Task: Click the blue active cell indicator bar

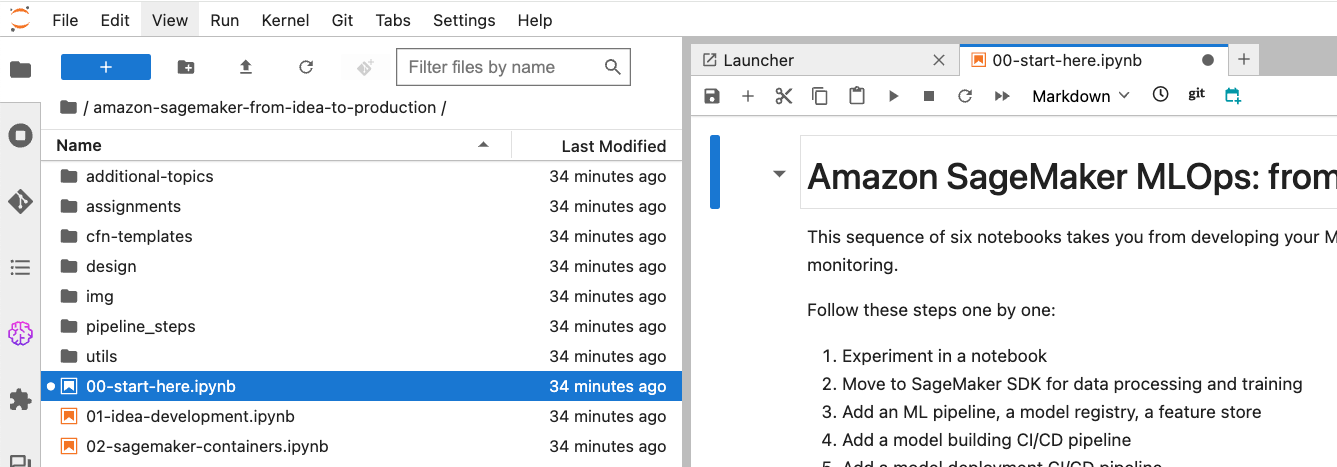Action: coord(715,172)
